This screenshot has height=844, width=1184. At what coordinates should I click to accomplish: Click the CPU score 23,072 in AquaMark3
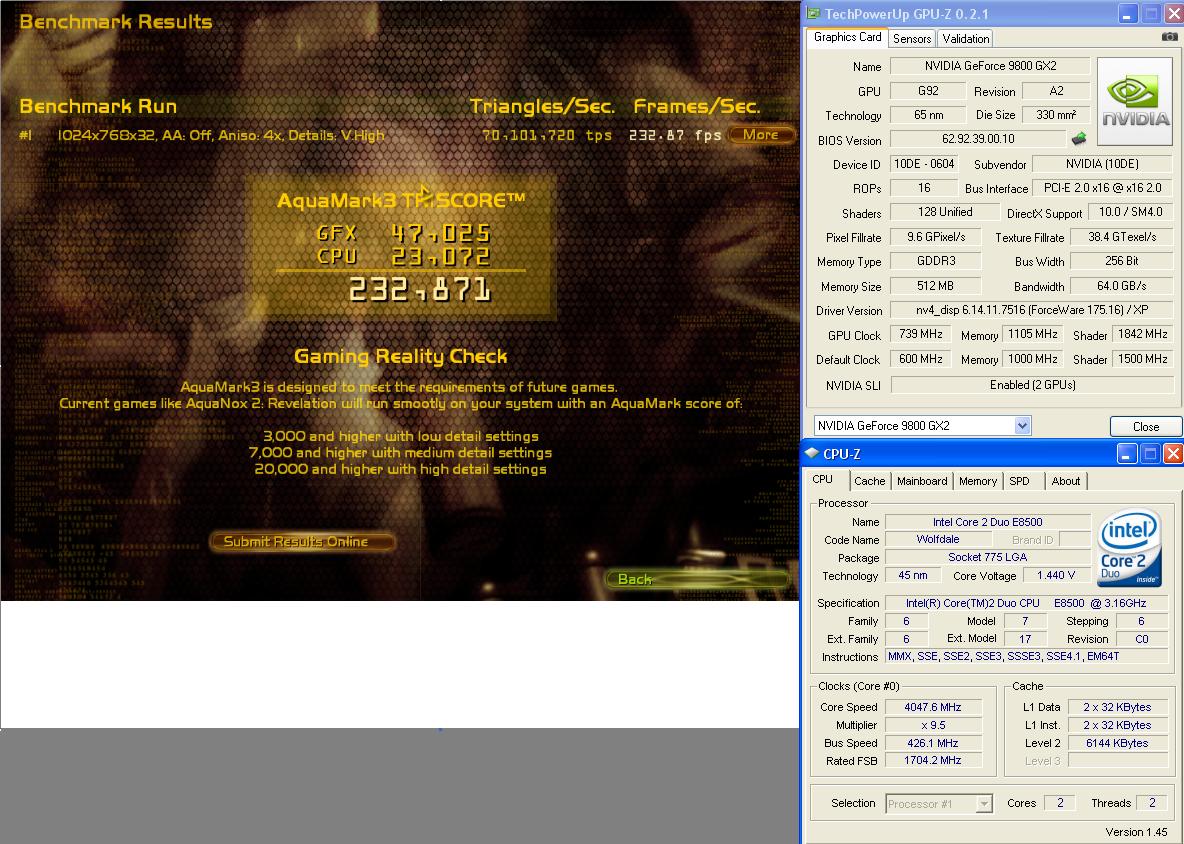[x=441, y=257]
